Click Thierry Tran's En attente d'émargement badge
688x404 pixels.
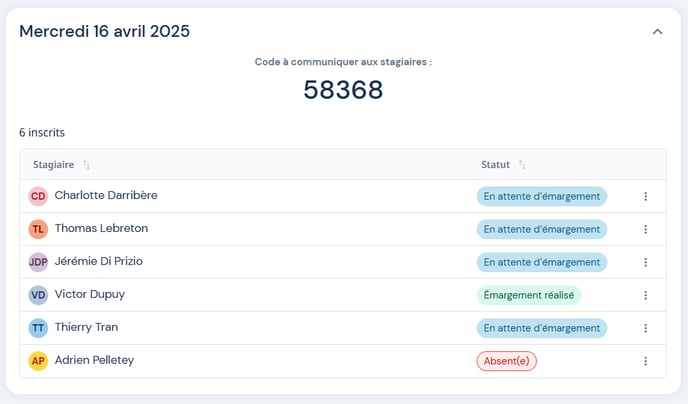click(x=541, y=328)
